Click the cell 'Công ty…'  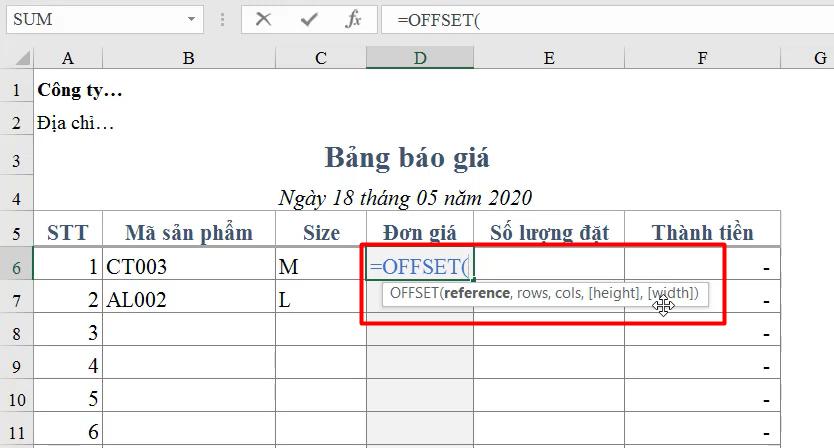coord(80,90)
